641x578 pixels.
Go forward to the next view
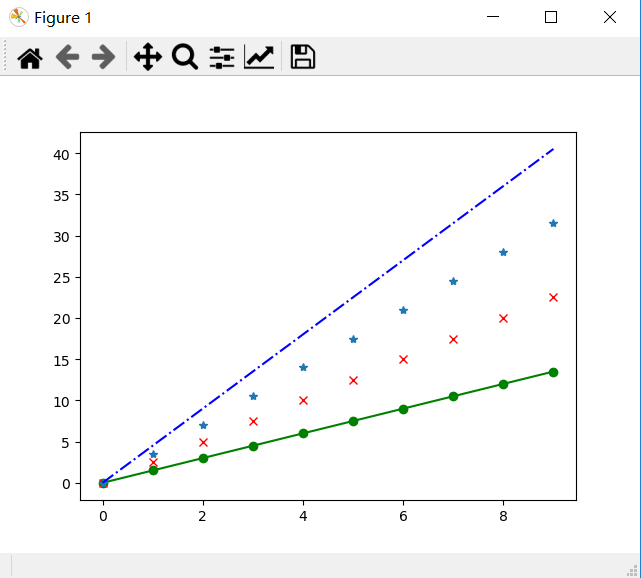tap(103, 57)
